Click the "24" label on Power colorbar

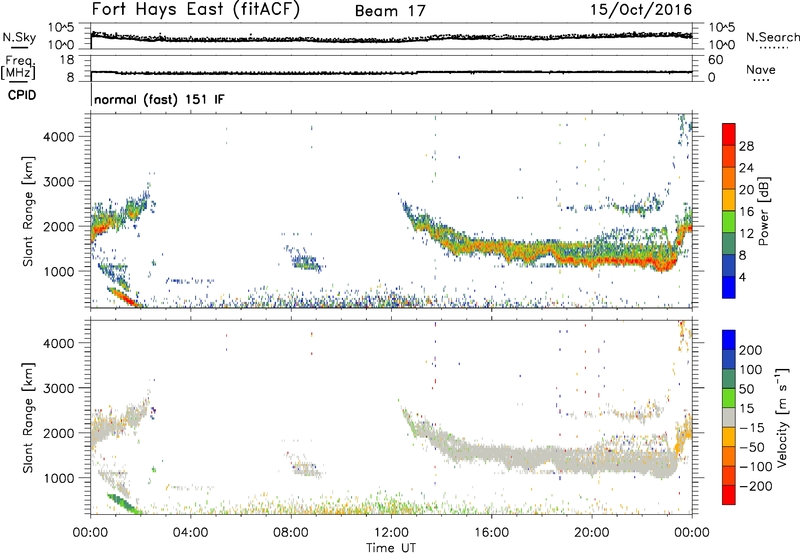tap(746, 168)
